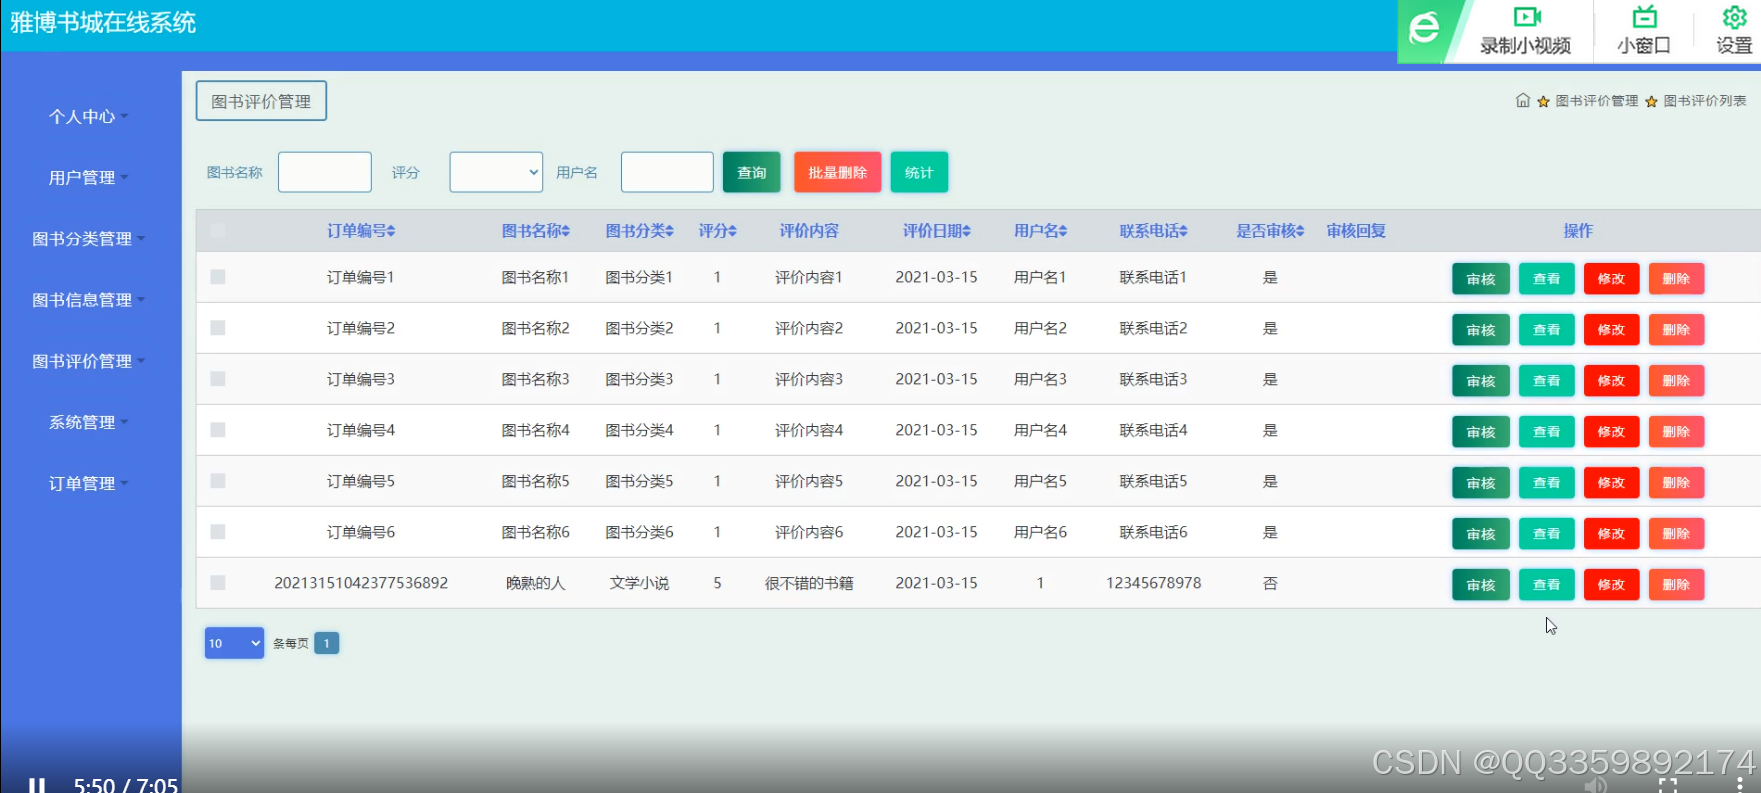1761x793 pixels.
Task: Click the 图书名称 search input field
Action: click(x=325, y=172)
